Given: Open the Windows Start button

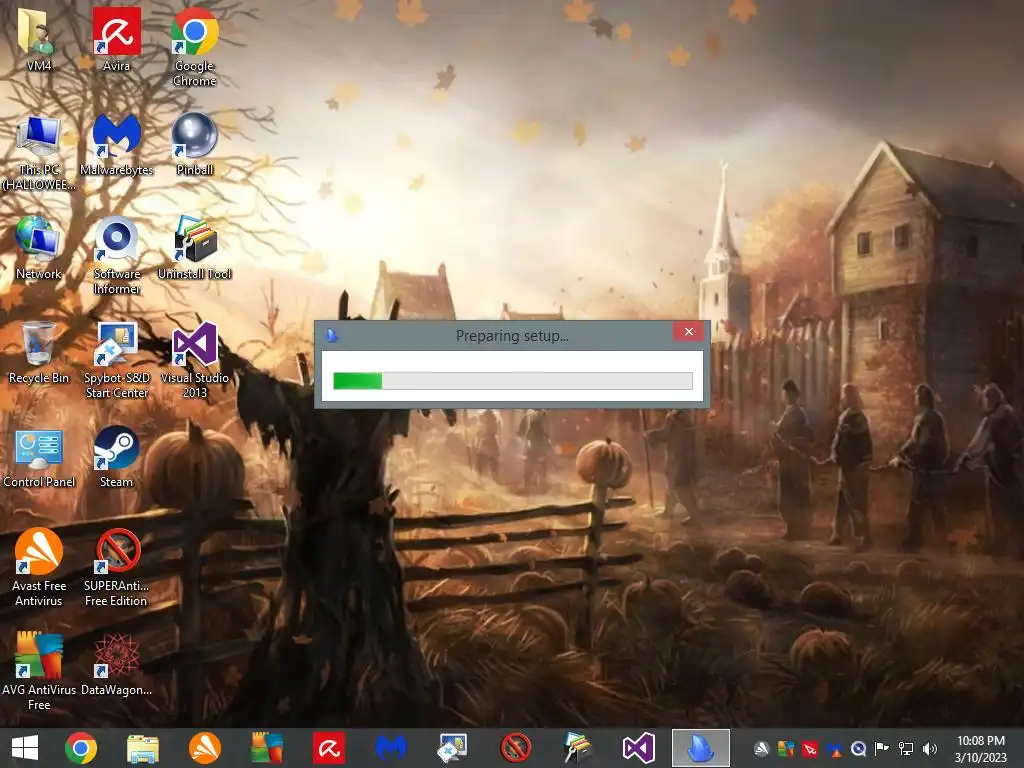Looking at the screenshot, I should pyautogui.click(x=25, y=748).
